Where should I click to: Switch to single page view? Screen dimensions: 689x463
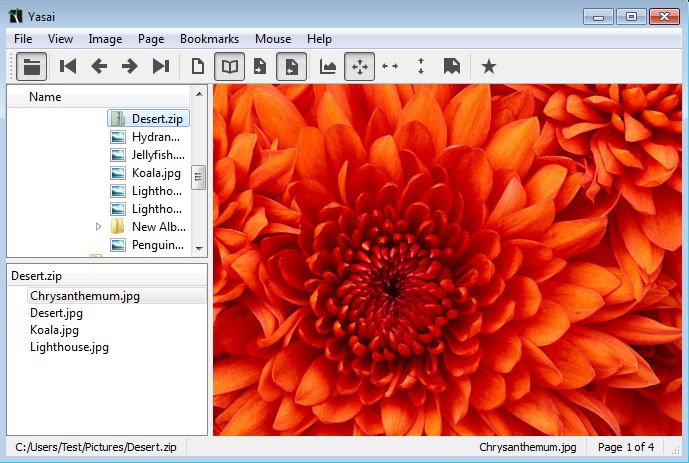tap(198, 67)
